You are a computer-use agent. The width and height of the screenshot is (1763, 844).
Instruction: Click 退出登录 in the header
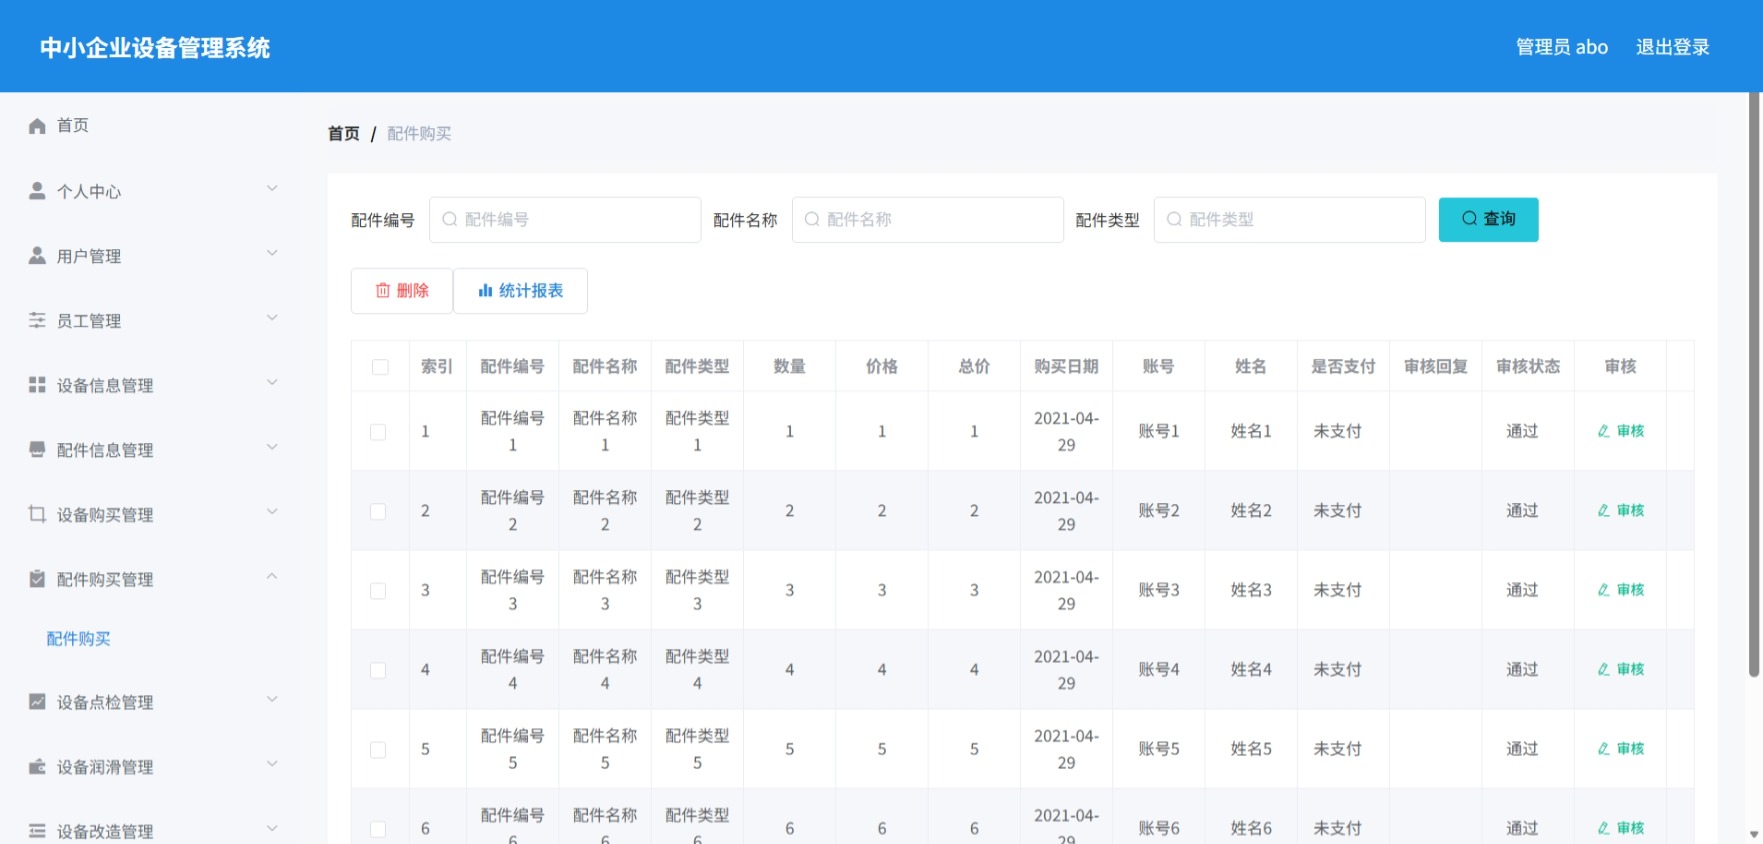coord(1672,47)
